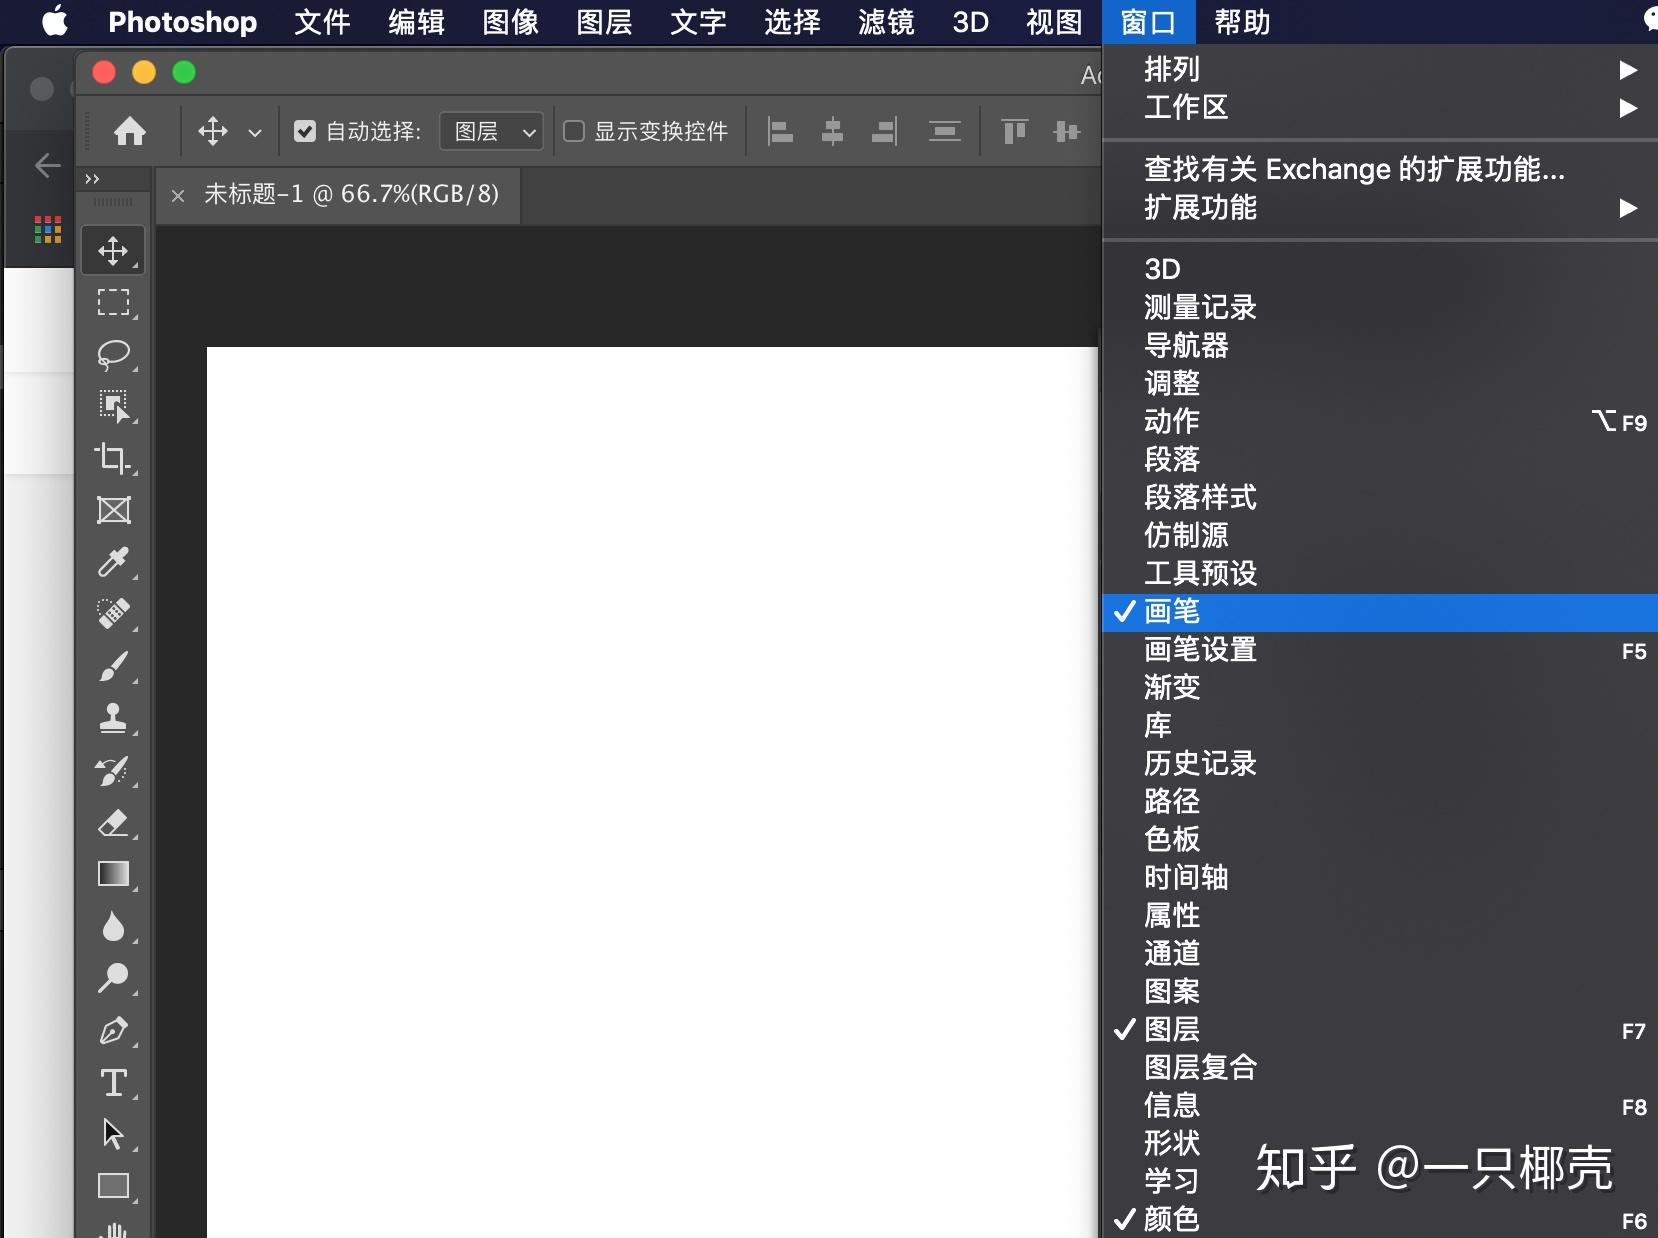
Task: Choose the Clone Stamp tool
Action: coord(114,718)
